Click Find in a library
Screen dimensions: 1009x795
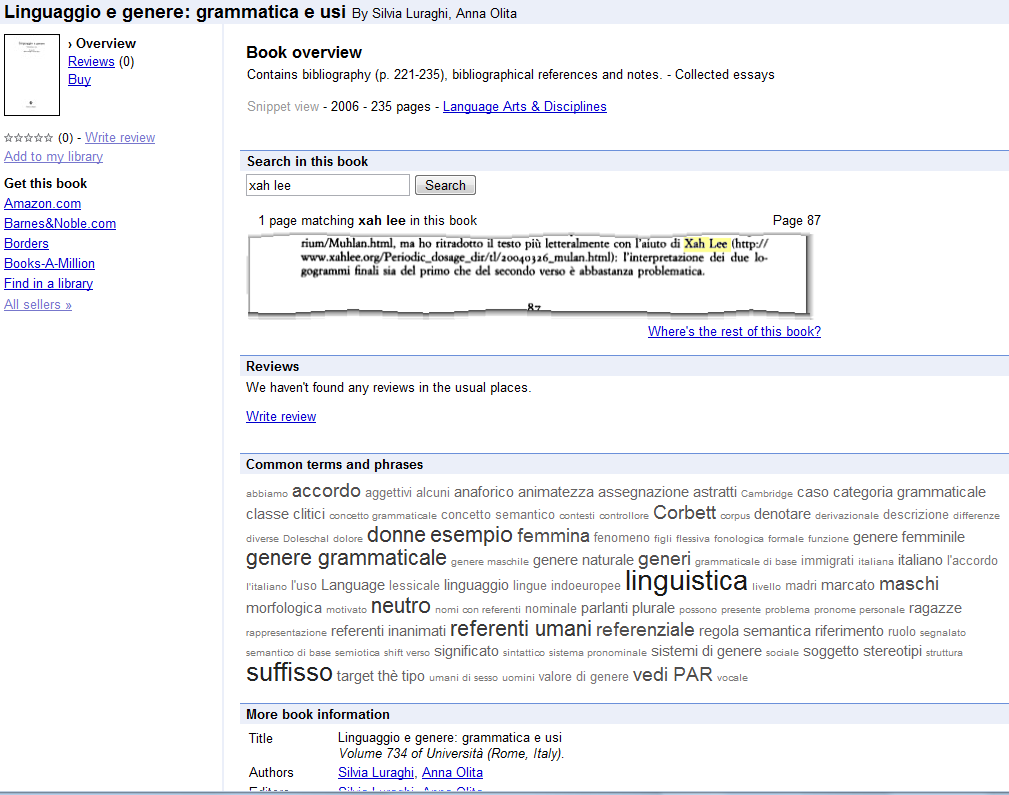click(48, 283)
